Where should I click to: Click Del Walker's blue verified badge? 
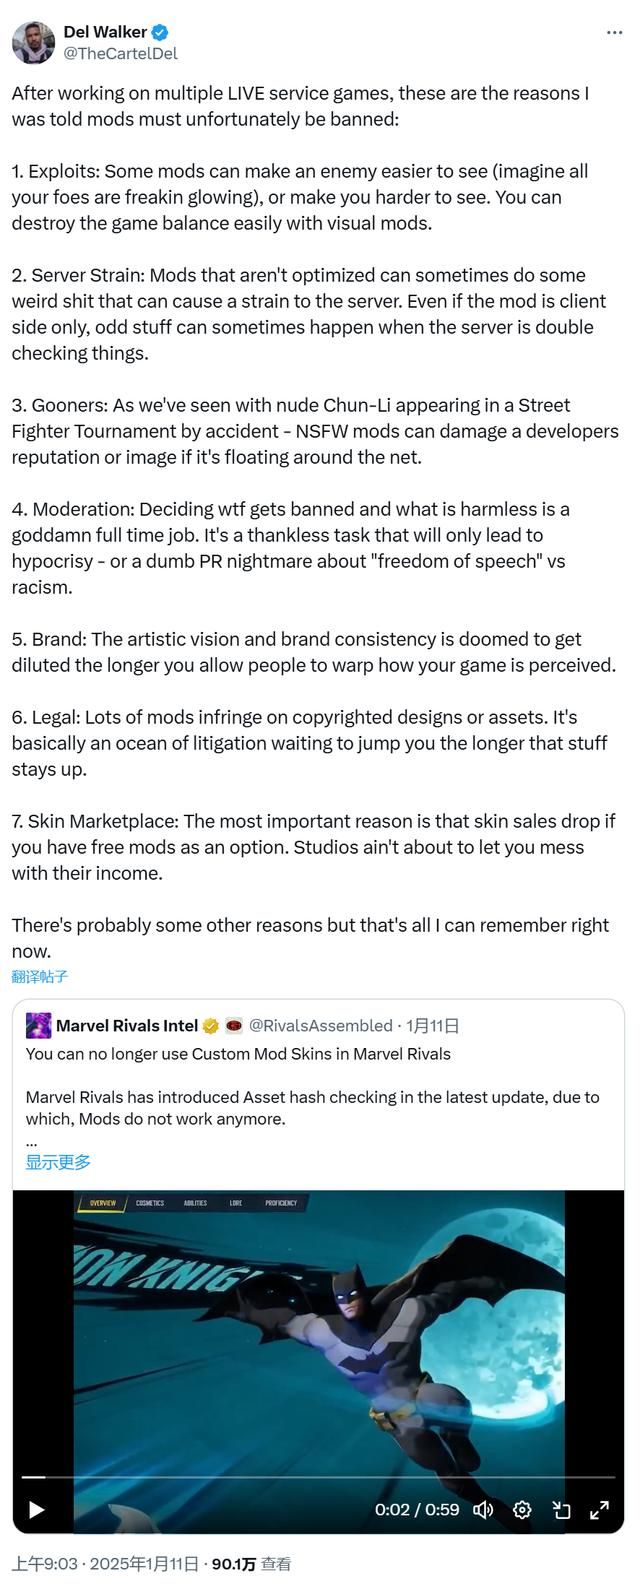158,31
